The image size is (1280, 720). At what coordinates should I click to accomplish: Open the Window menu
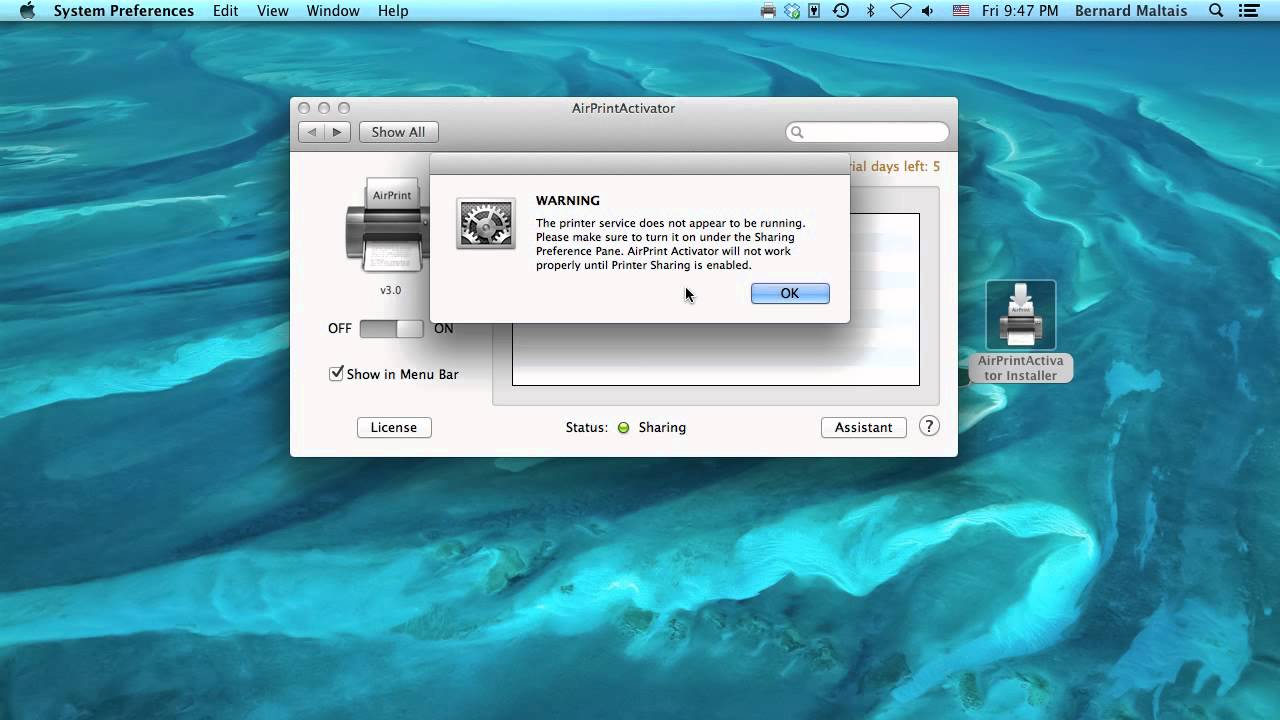pos(333,11)
